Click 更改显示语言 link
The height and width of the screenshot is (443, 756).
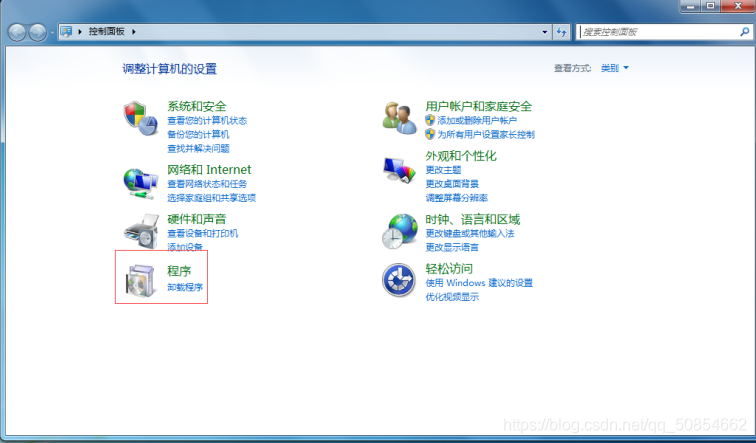452,247
